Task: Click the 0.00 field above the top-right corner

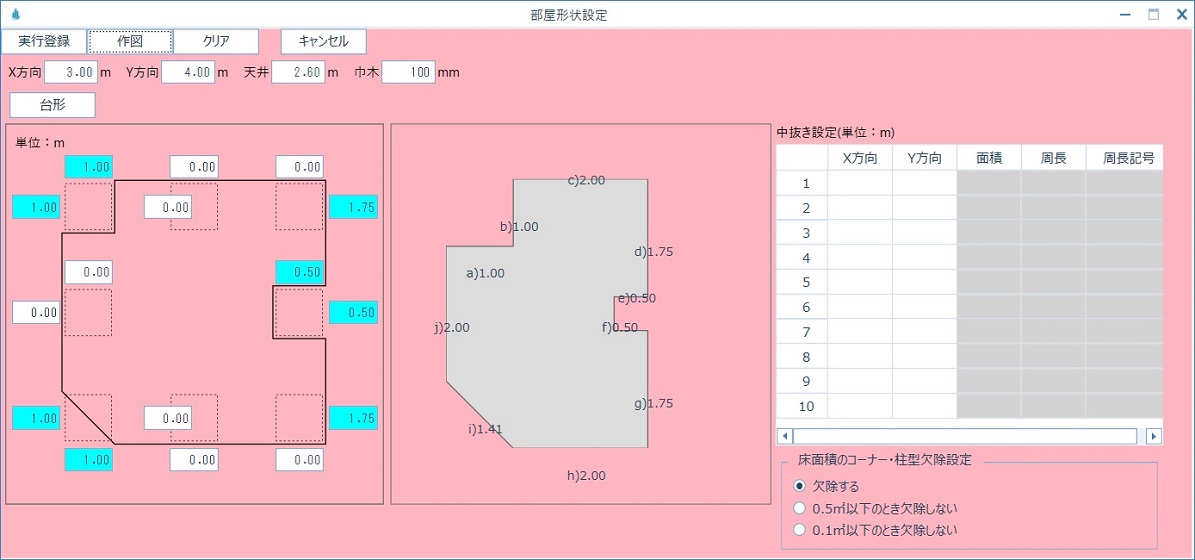Action: (300, 166)
